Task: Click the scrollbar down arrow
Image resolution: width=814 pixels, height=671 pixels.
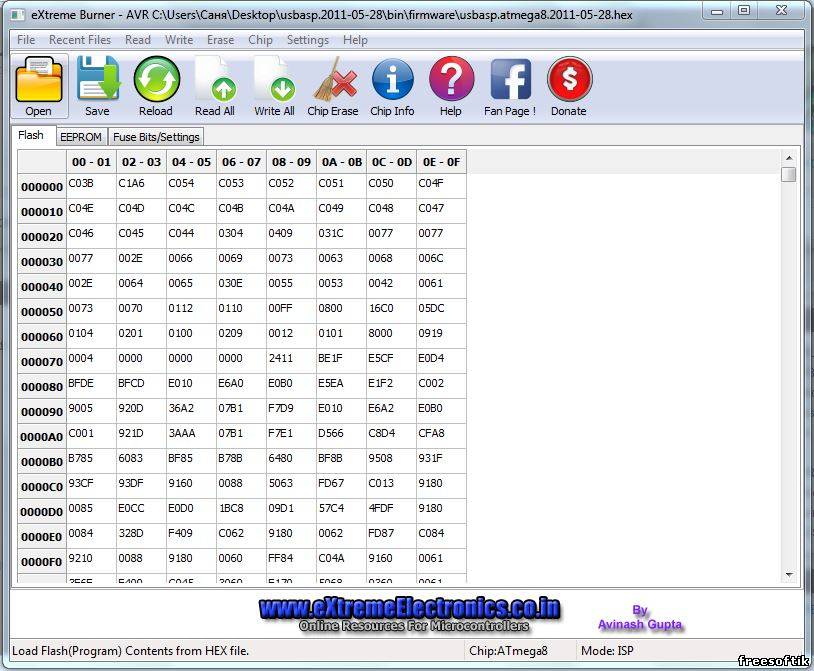Action: [789, 575]
